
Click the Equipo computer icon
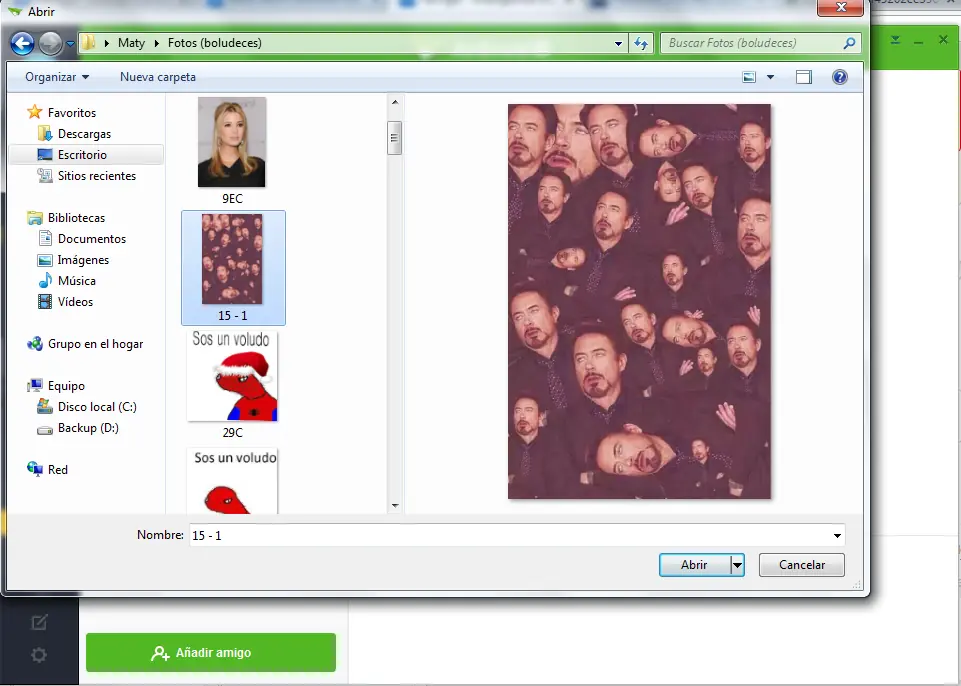click(35, 386)
